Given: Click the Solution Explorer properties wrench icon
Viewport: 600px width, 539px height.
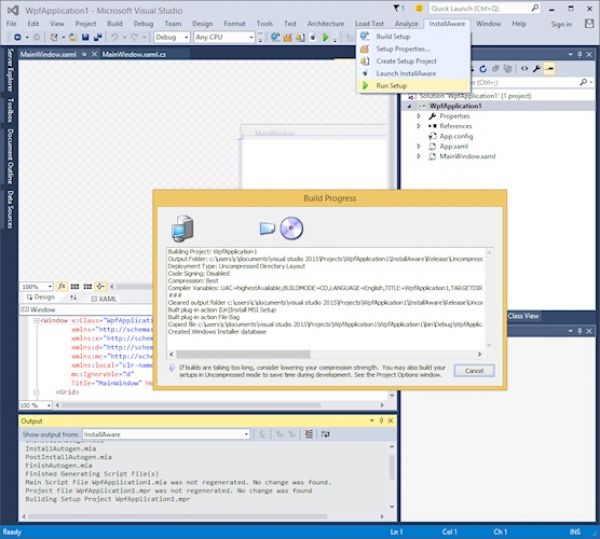Looking at the screenshot, I should point(537,68).
